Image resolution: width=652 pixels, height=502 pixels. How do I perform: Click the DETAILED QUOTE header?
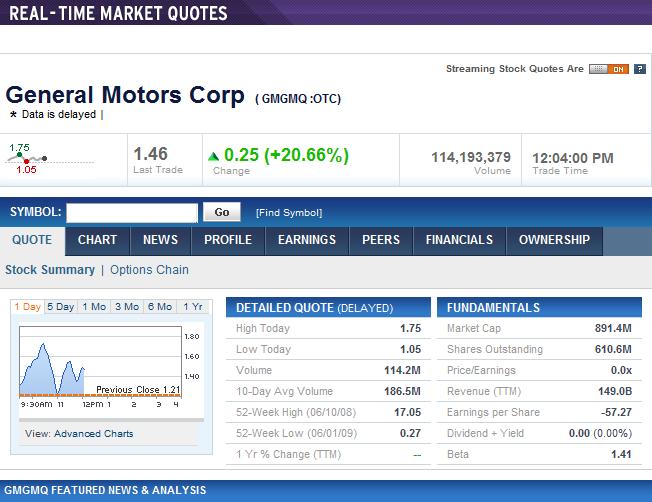[328, 307]
